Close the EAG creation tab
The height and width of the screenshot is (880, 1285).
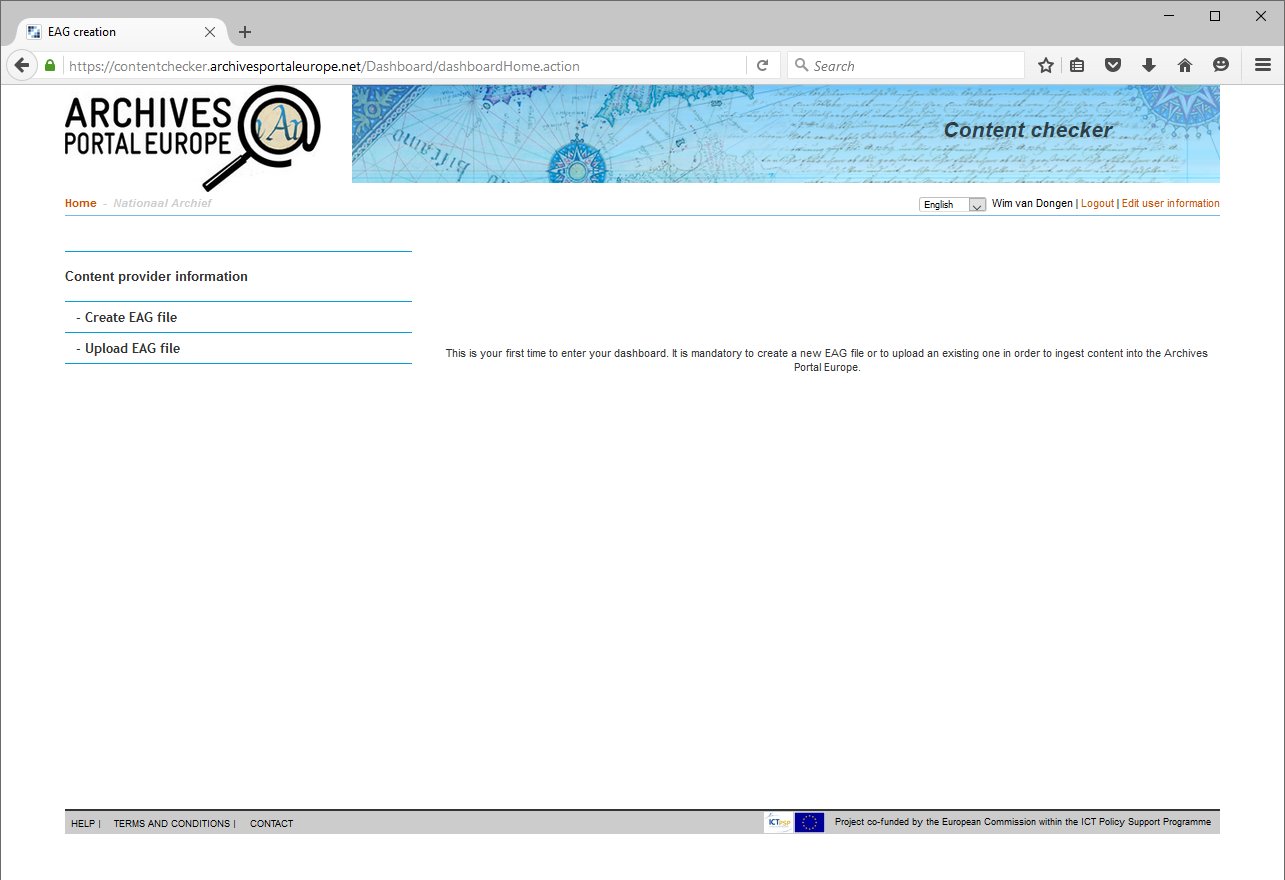(210, 32)
